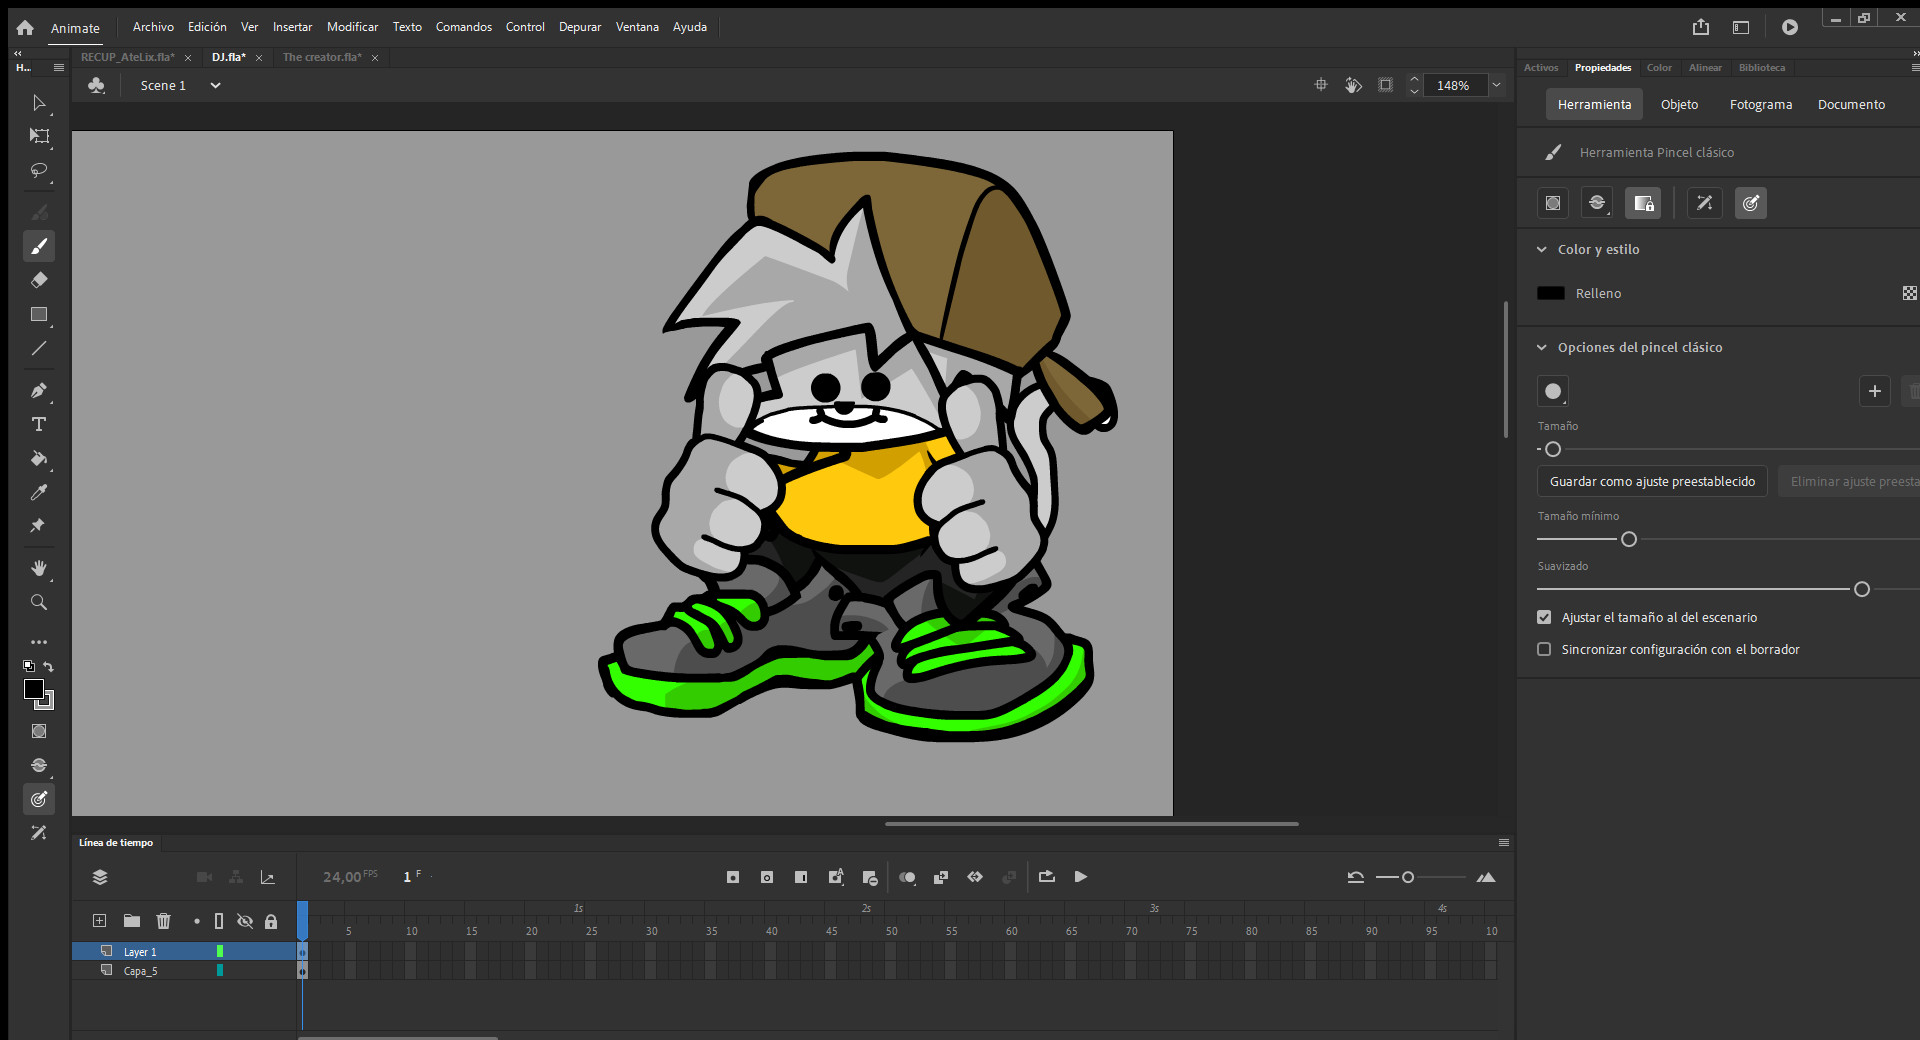Expand more tools ellipsis in toolbar
1920x1040 pixels.
click(x=39, y=642)
